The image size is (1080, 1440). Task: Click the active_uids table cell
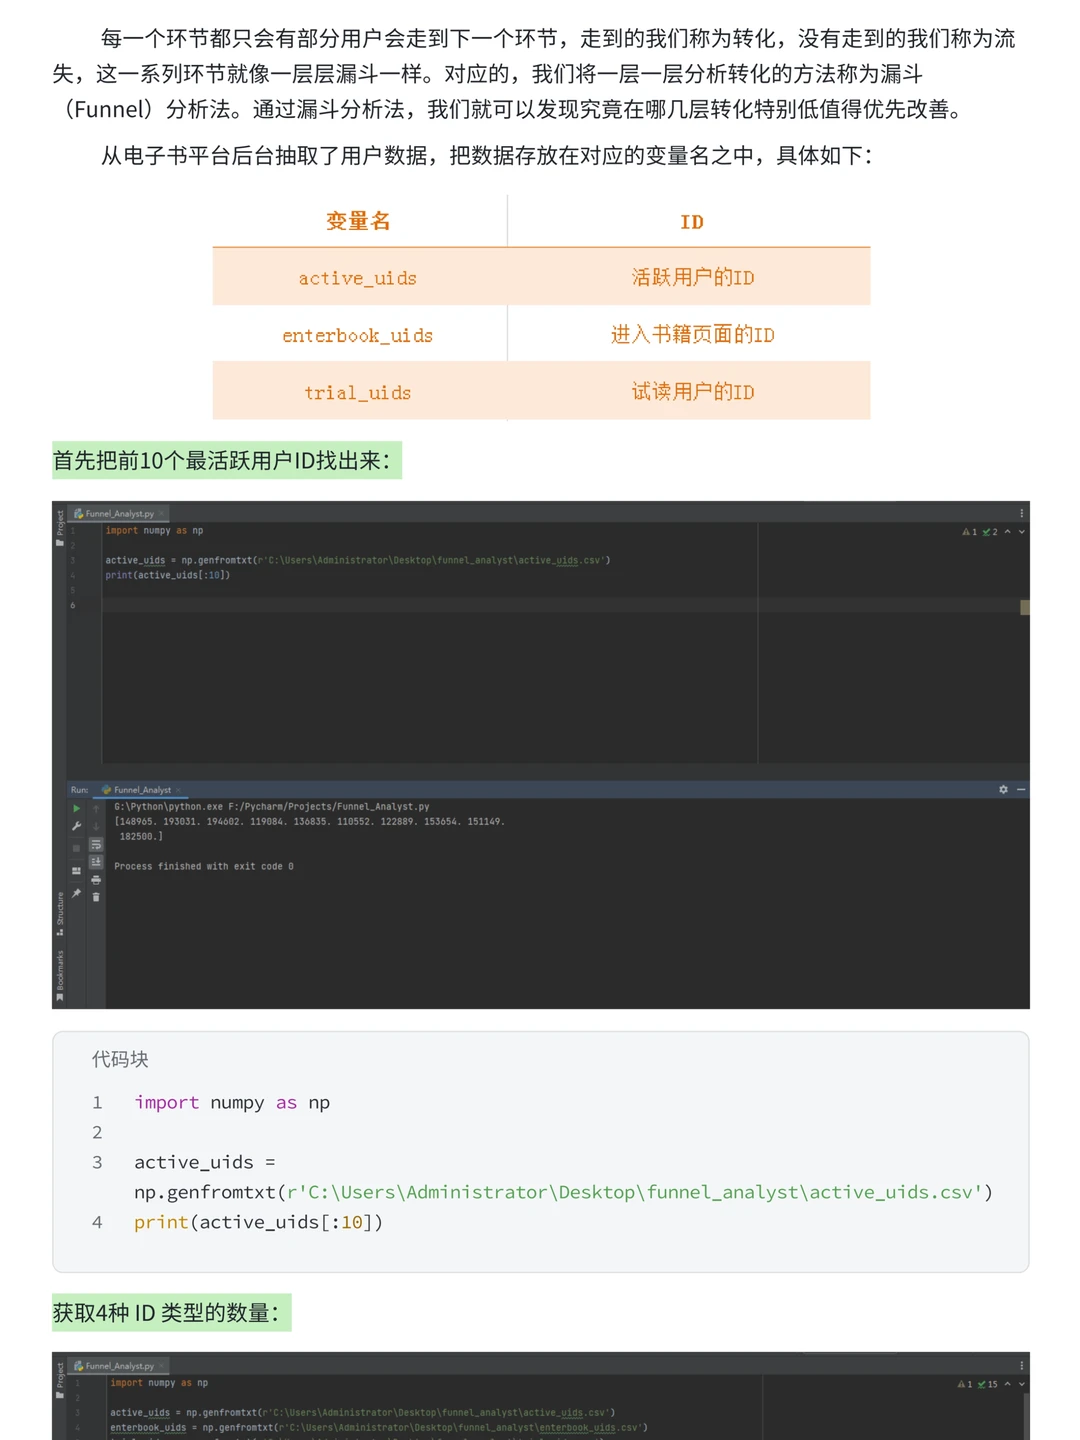pyautogui.click(x=358, y=277)
